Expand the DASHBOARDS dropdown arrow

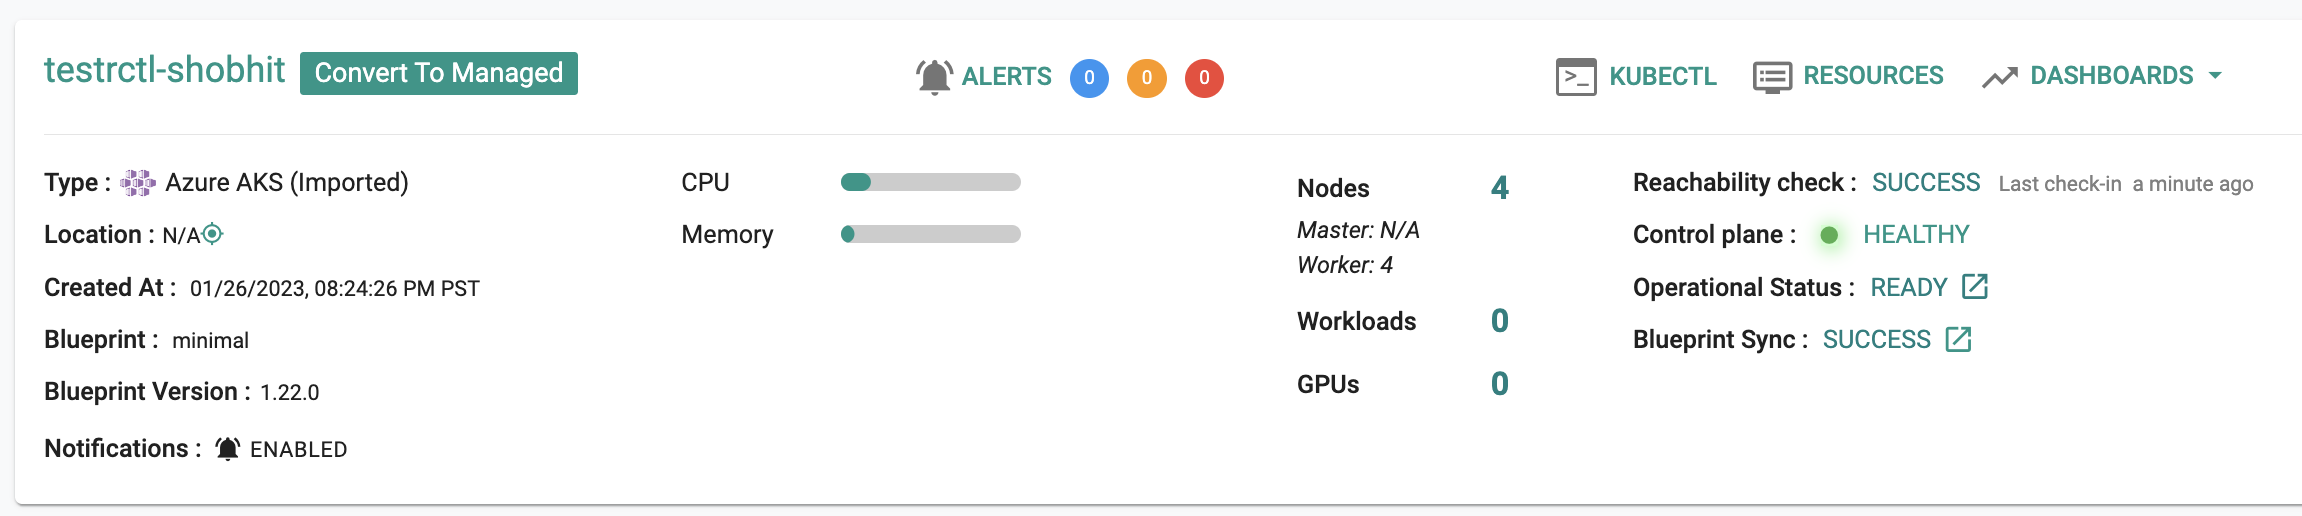[x=2215, y=76]
